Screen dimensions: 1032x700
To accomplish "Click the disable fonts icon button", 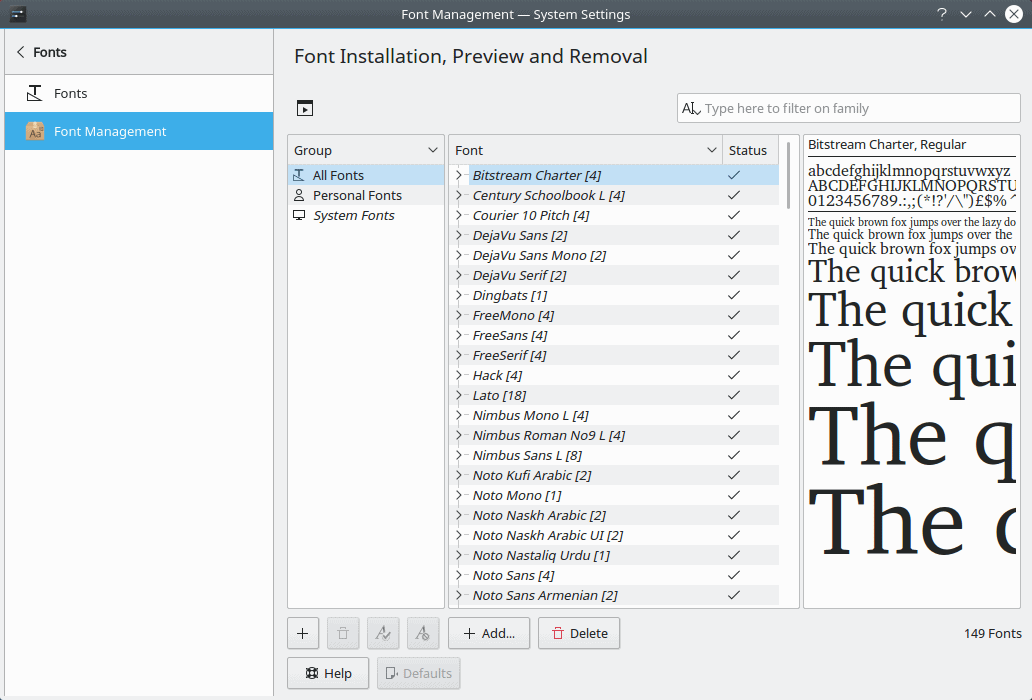I will click(423, 633).
